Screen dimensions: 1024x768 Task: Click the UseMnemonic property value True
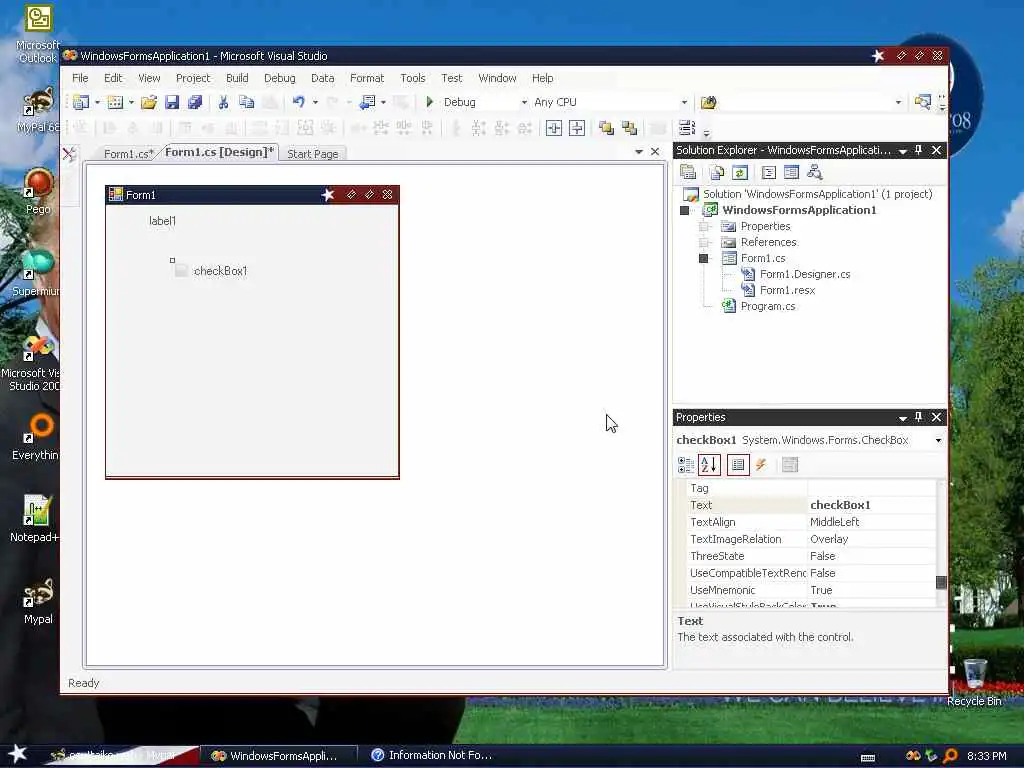click(872, 590)
